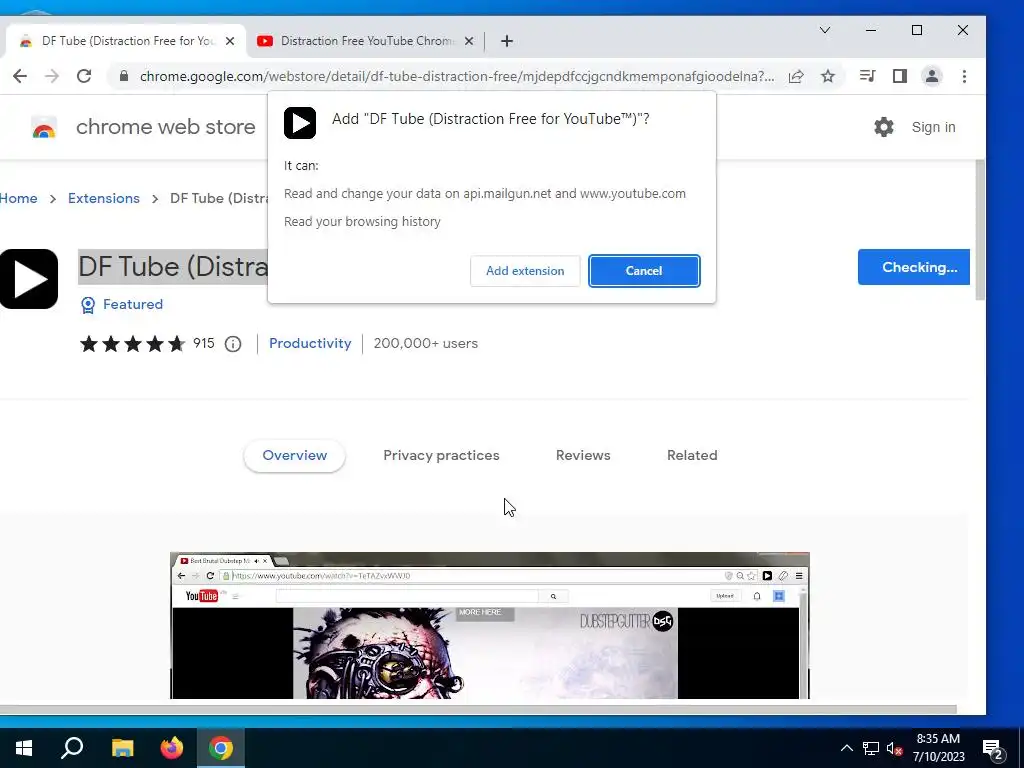Toggle the Chrome side panel
1024x768 pixels.
pos(900,76)
